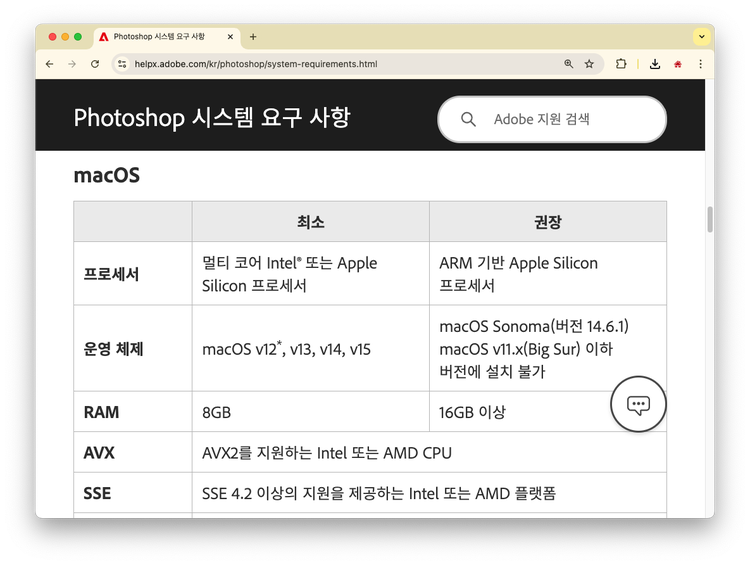Reload the current page
750x565 pixels.
(x=95, y=64)
